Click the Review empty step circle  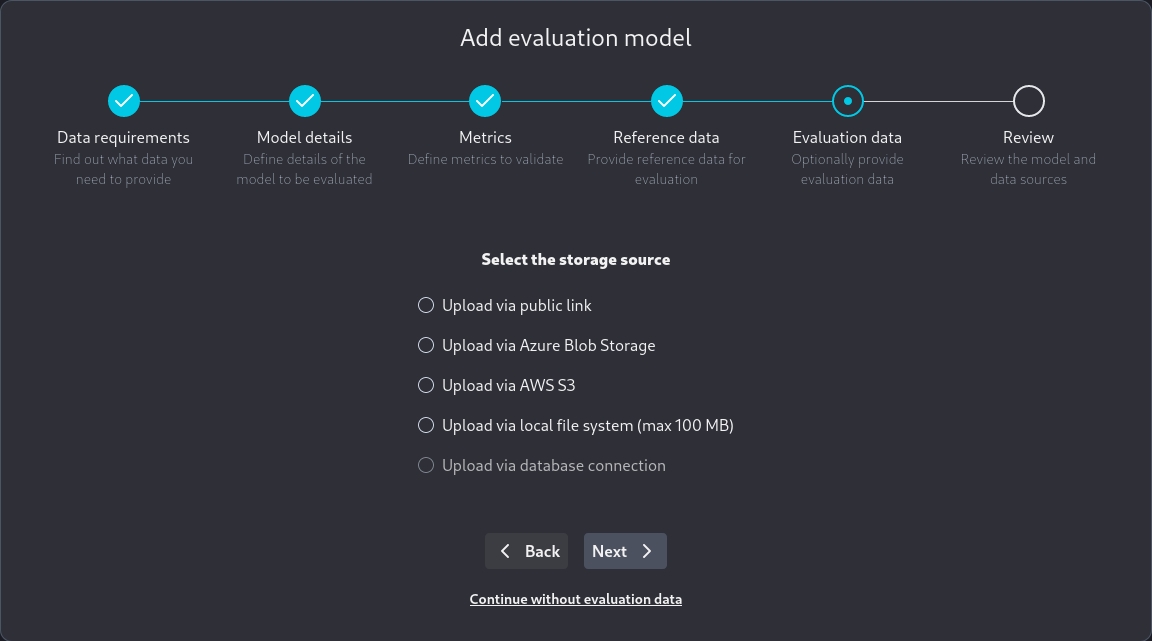(x=1028, y=101)
